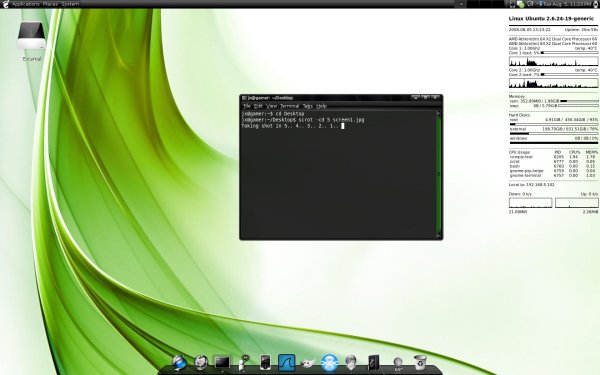The height and width of the screenshot is (375, 600).
Task: Click the GNOME foot logo in the top panel
Action: [5, 4]
